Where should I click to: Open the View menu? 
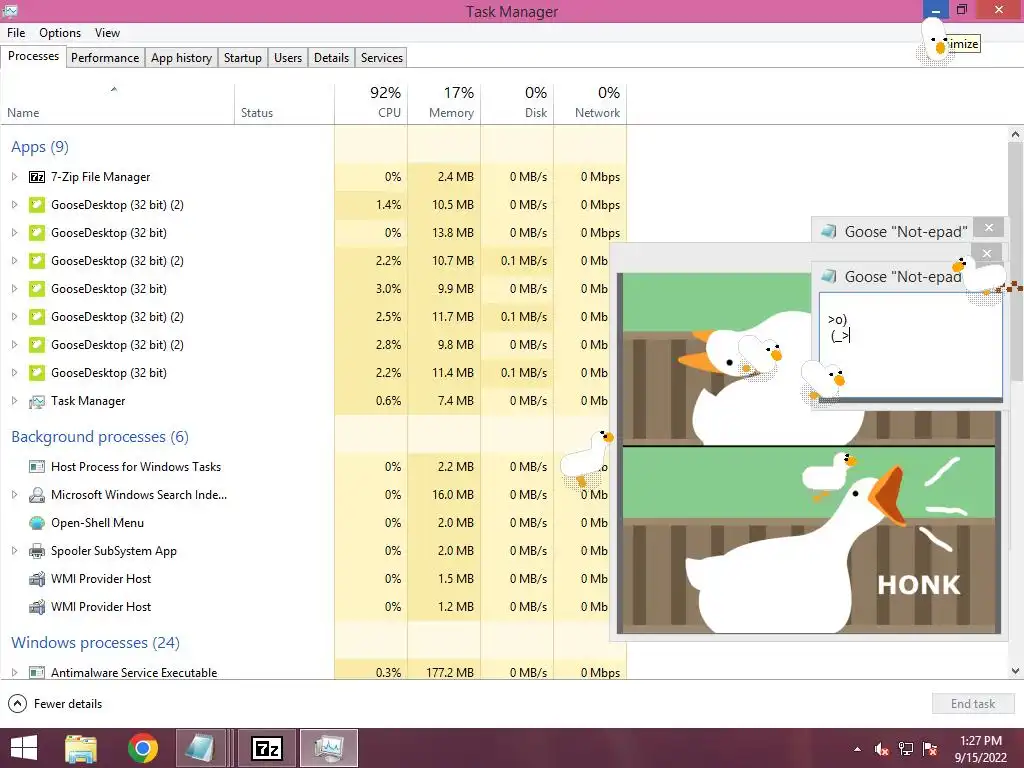(107, 33)
